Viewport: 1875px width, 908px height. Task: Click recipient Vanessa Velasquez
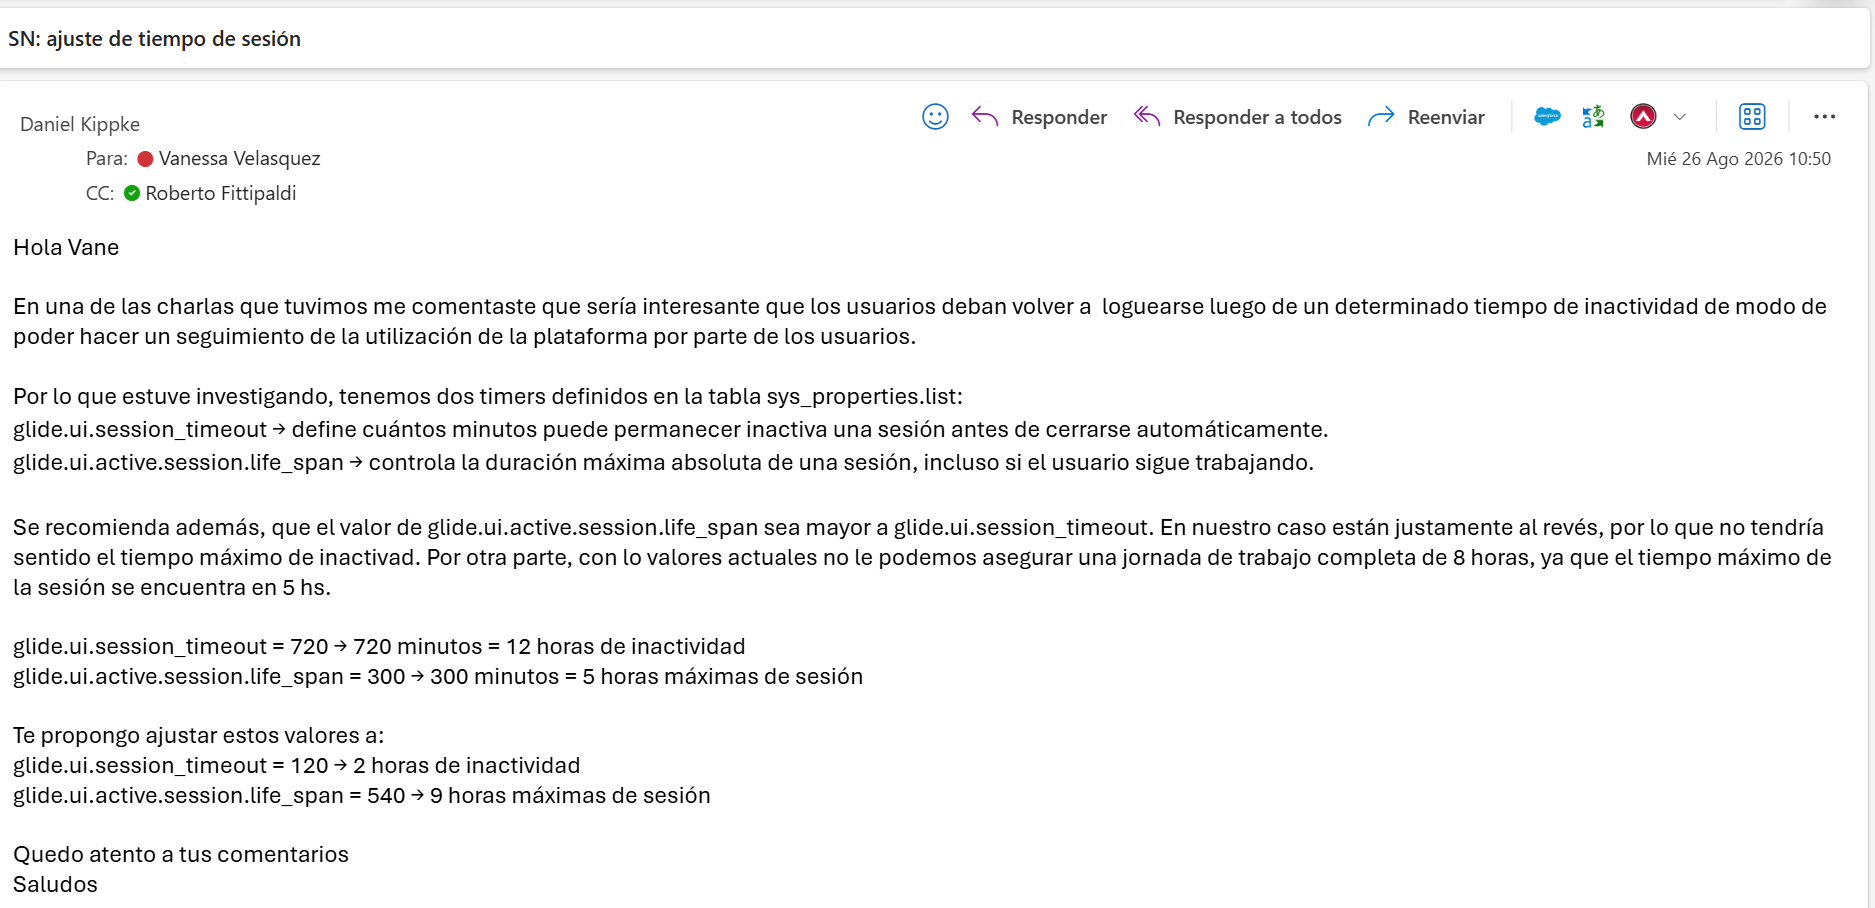point(239,158)
